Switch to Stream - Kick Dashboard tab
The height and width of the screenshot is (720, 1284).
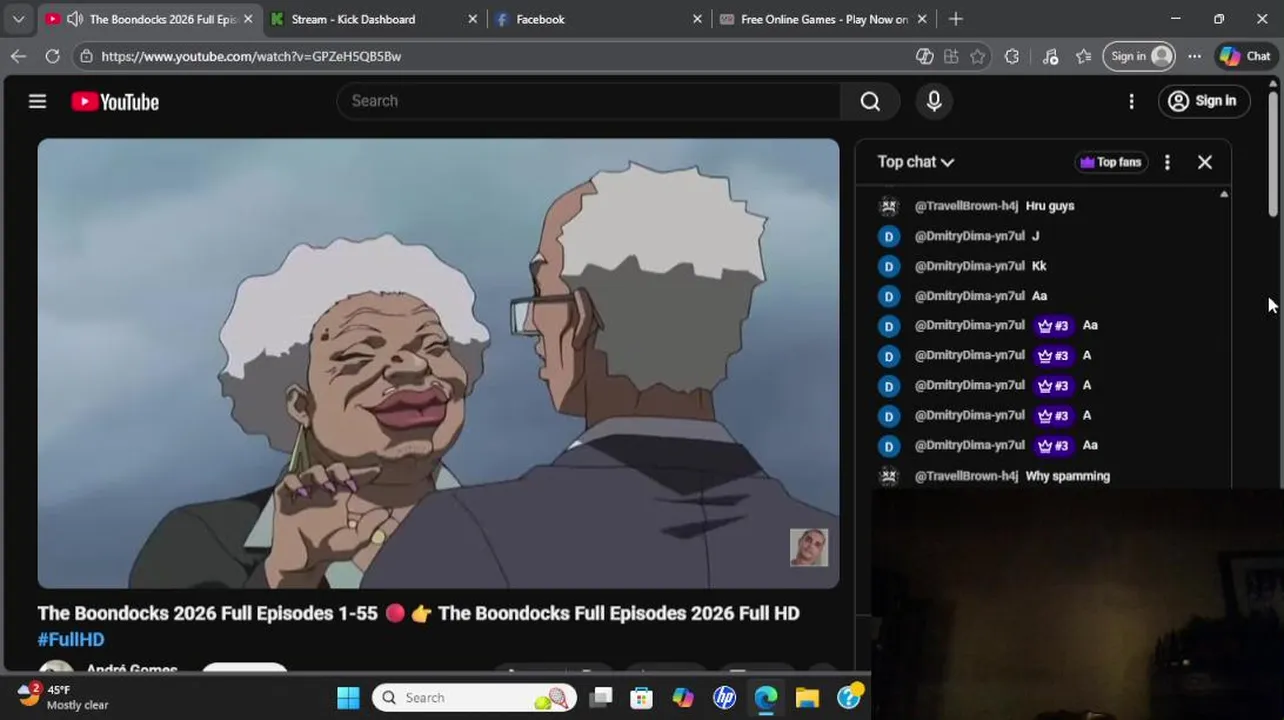point(353,19)
